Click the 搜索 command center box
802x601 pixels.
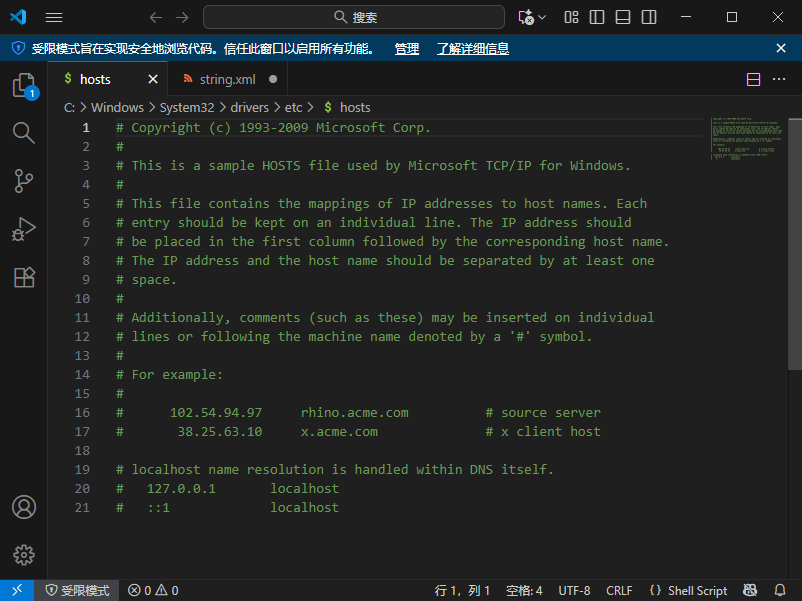tap(354, 17)
